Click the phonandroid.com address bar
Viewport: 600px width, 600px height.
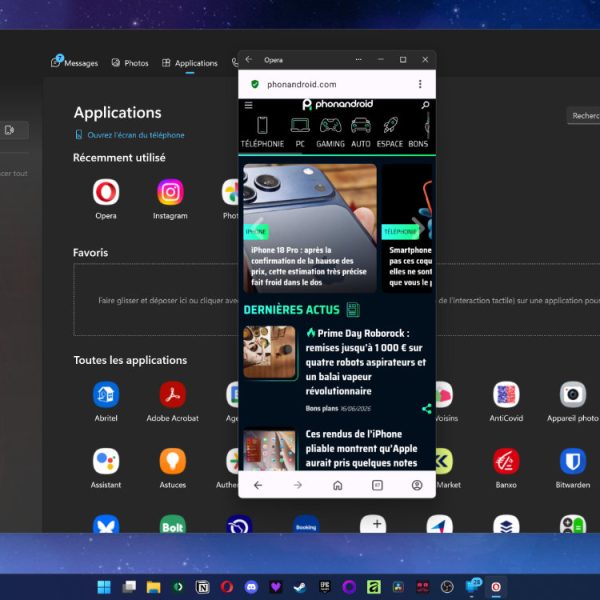(302, 84)
